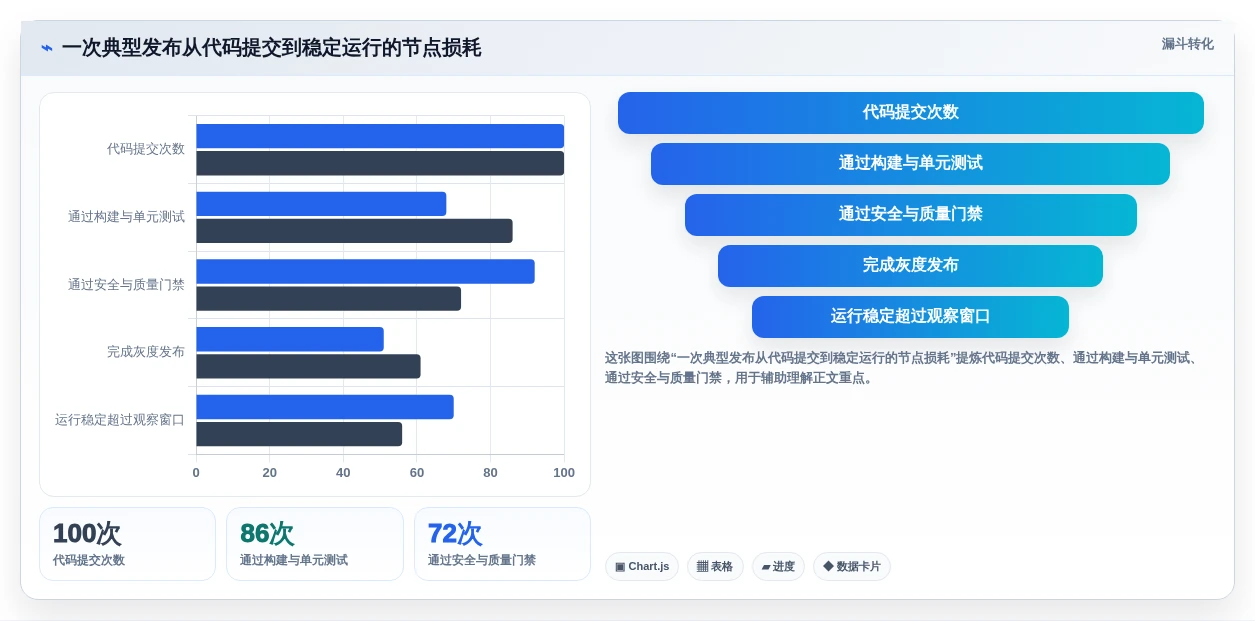Open the 86次 通过构建与单元测试 card
The height and width of the screenshot is (621, 1255).
coord(315,544)
